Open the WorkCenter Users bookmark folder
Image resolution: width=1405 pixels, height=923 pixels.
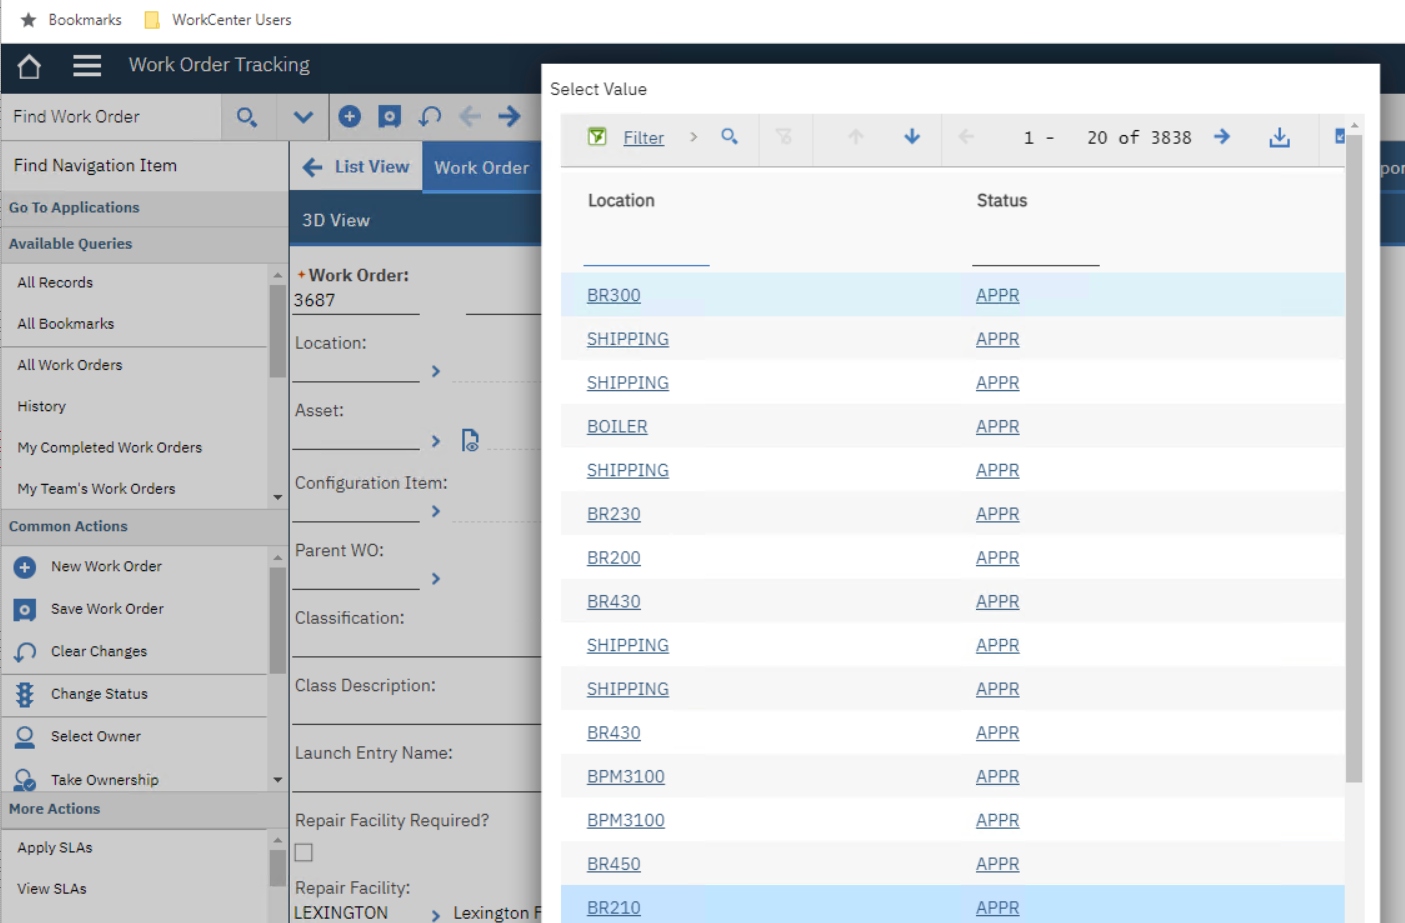pos(218,20)
